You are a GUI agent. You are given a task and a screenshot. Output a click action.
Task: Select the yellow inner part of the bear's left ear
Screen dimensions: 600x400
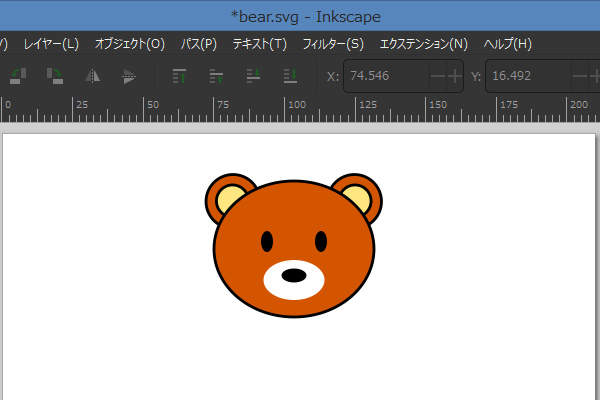pos(226,197)
